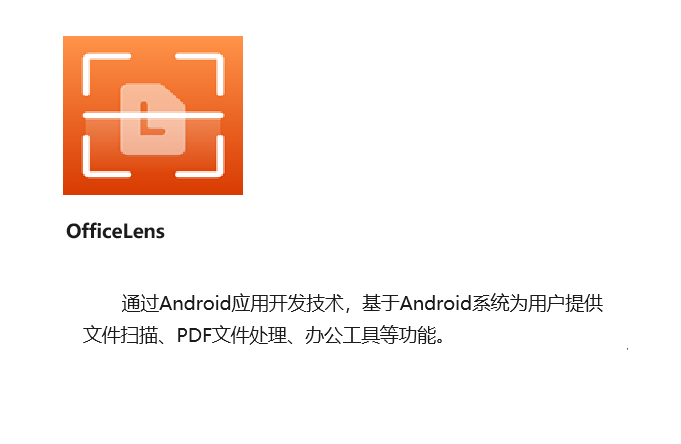Click the second Android word in the description
Screen dimensions: 681x444
pos(436,303)
